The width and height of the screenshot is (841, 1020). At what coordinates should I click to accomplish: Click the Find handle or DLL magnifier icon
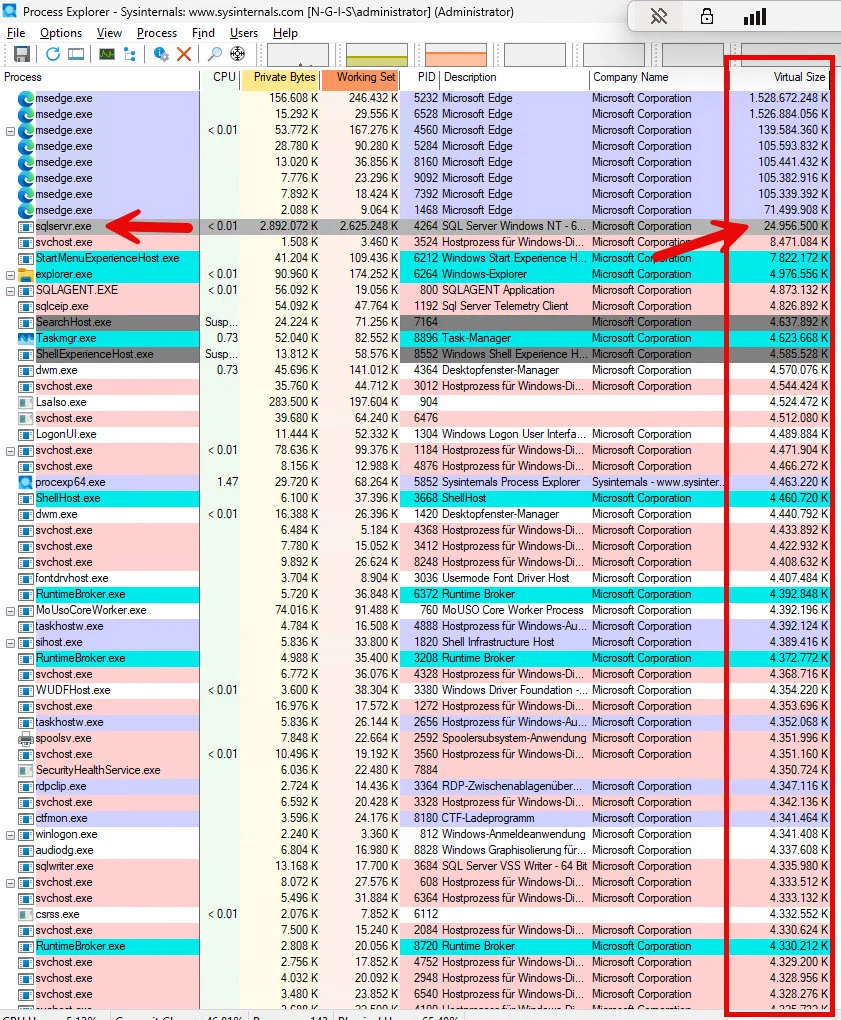[x=214, y=54]
